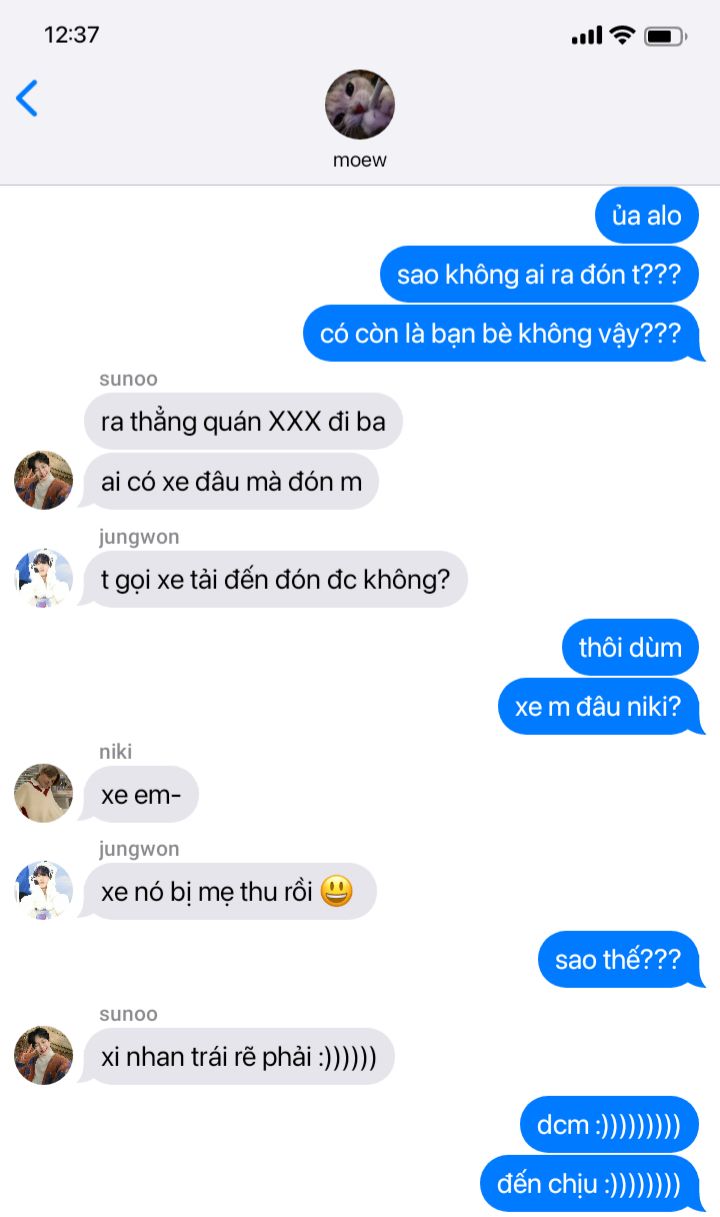Image resolution: width=720 pixels, height=1217 pixels.
Task: Tap the 'xe em-' message from niki
Action: (141, 795)
